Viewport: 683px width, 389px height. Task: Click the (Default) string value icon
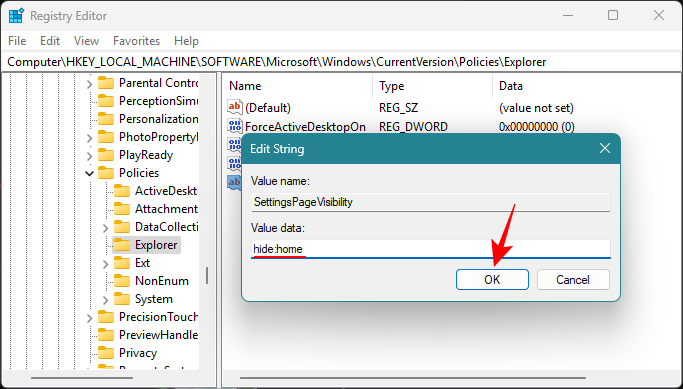(x=234, y=107)
